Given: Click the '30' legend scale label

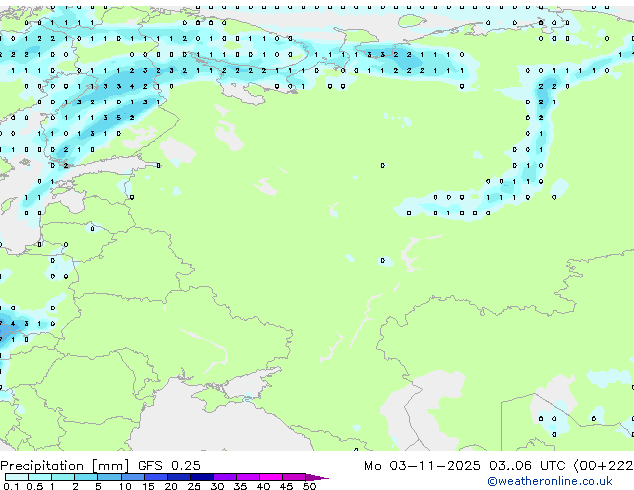Looking at the screenshot, I should coord(217,486).
